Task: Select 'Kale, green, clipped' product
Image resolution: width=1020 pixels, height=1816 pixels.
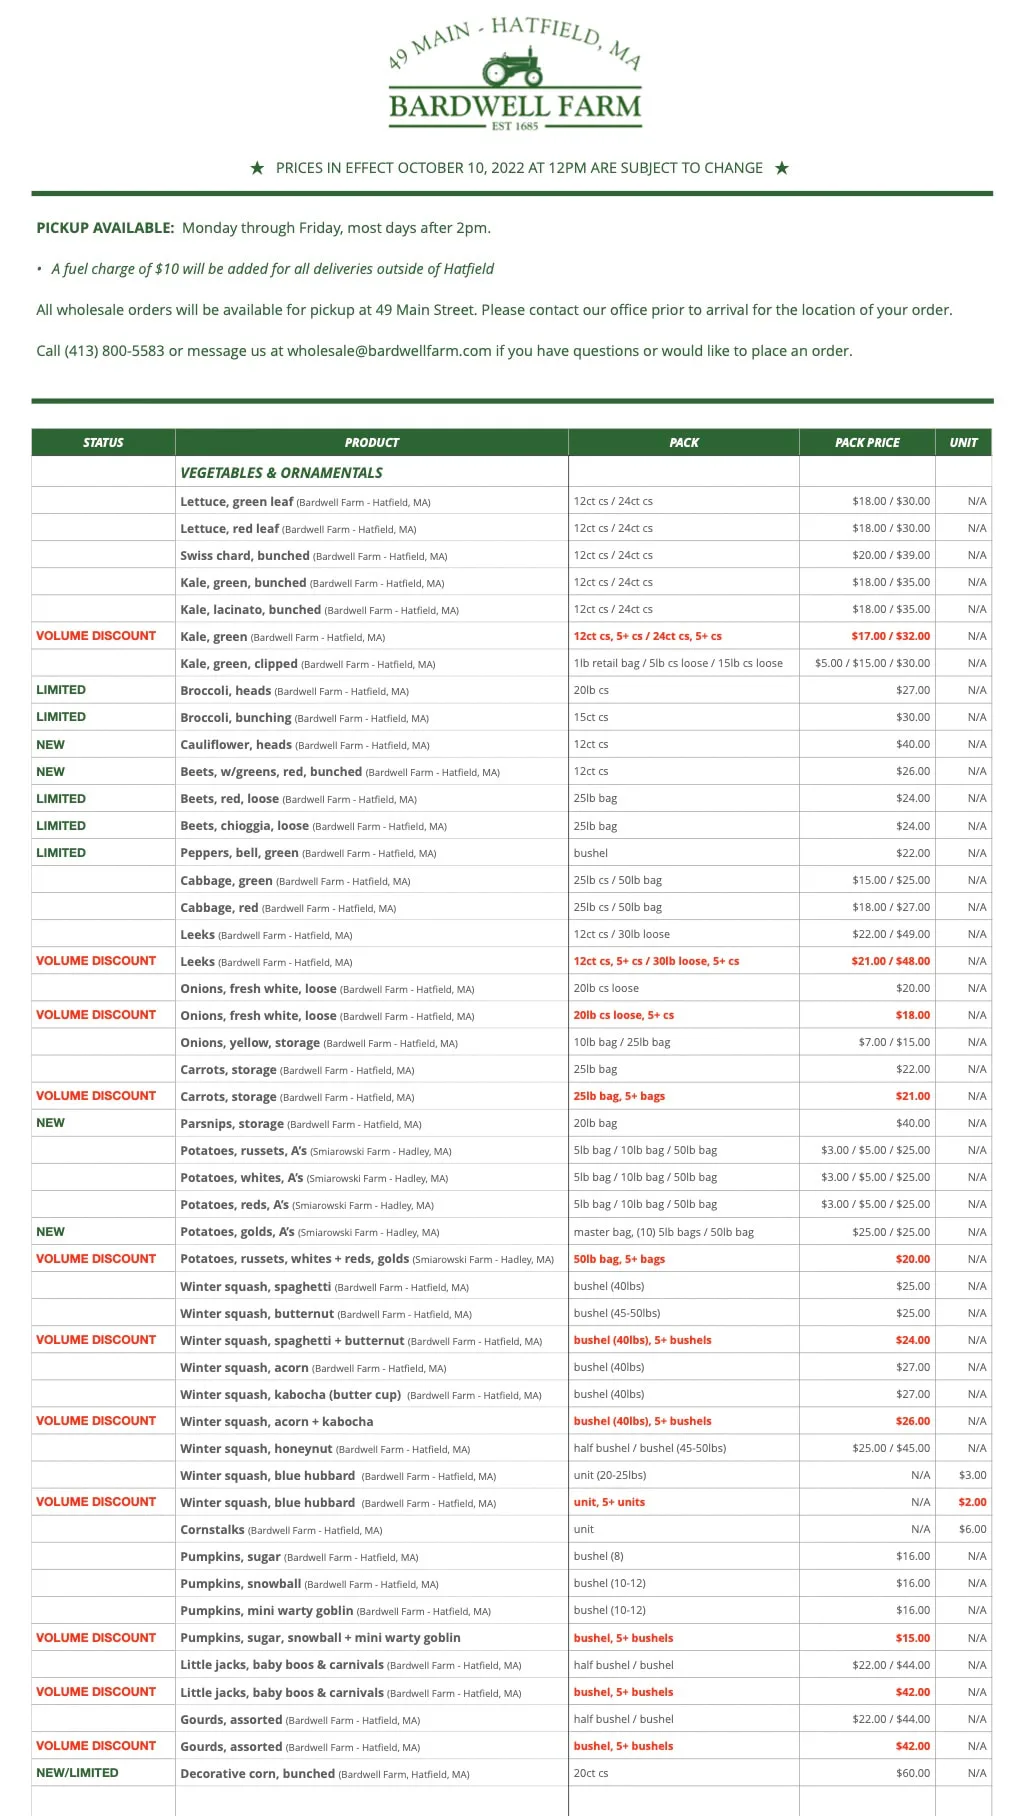Action: [x=239, y=663]
